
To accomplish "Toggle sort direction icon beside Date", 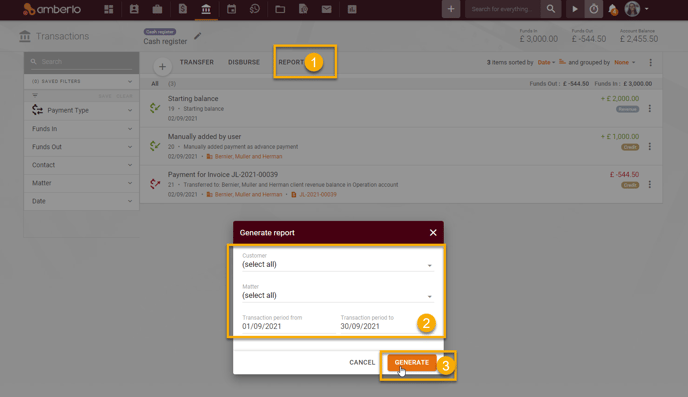I will click(562, 62).
